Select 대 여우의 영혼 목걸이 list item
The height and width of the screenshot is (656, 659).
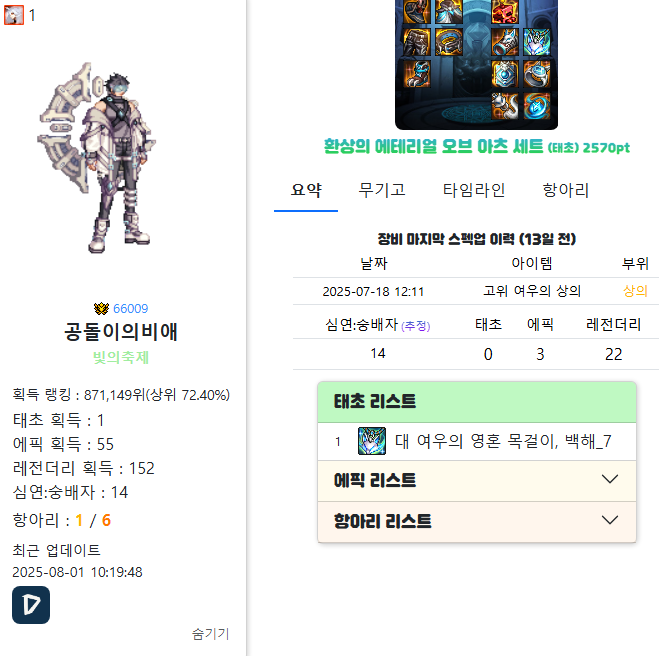click(x=477, y=442)
